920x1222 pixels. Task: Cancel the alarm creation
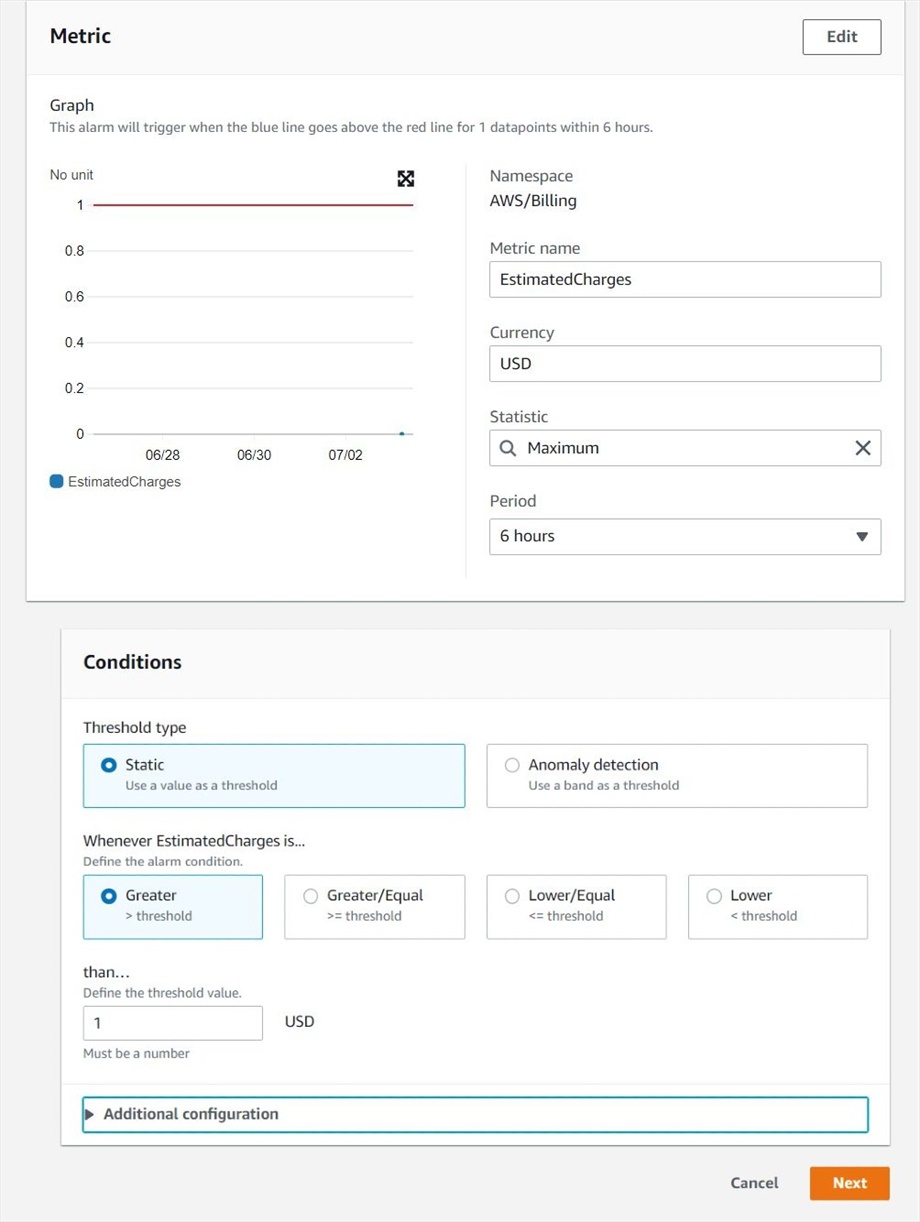[x=754, y=1183]
